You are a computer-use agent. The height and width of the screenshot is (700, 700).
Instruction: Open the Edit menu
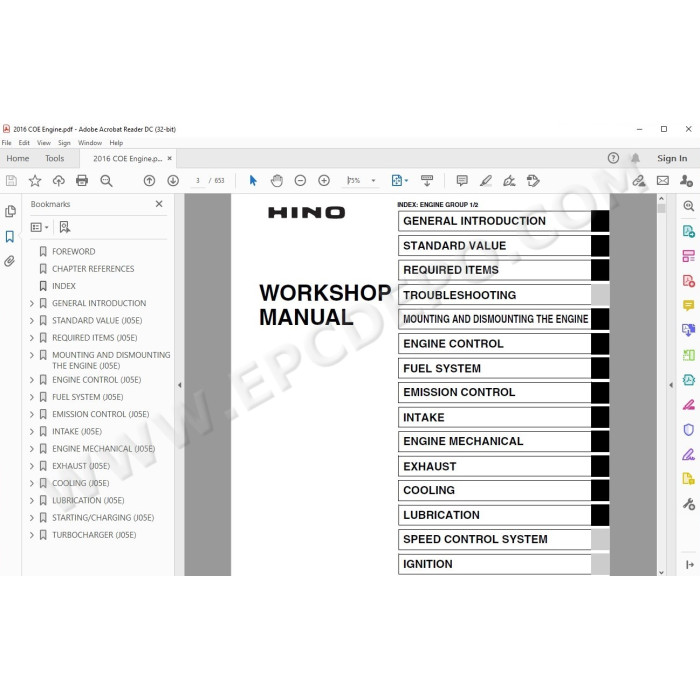tap(24, 143)
